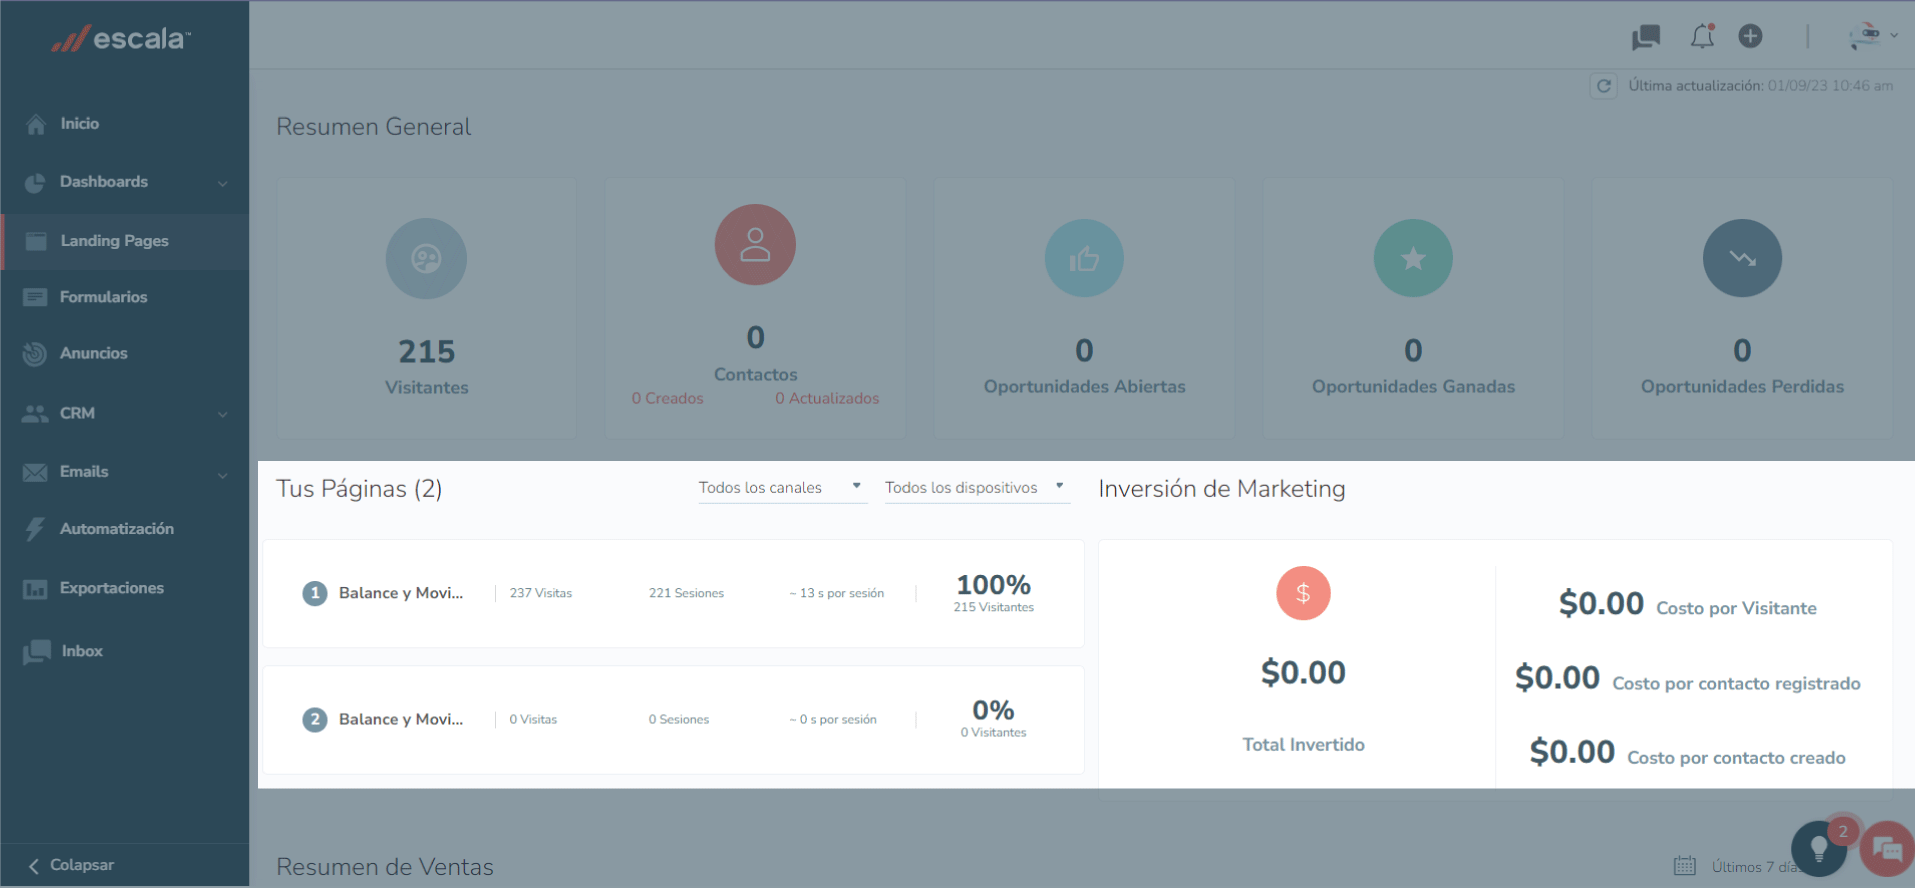
Task: Open the notifications bell
Action: pyautogui.click(x=1702, y=36)
